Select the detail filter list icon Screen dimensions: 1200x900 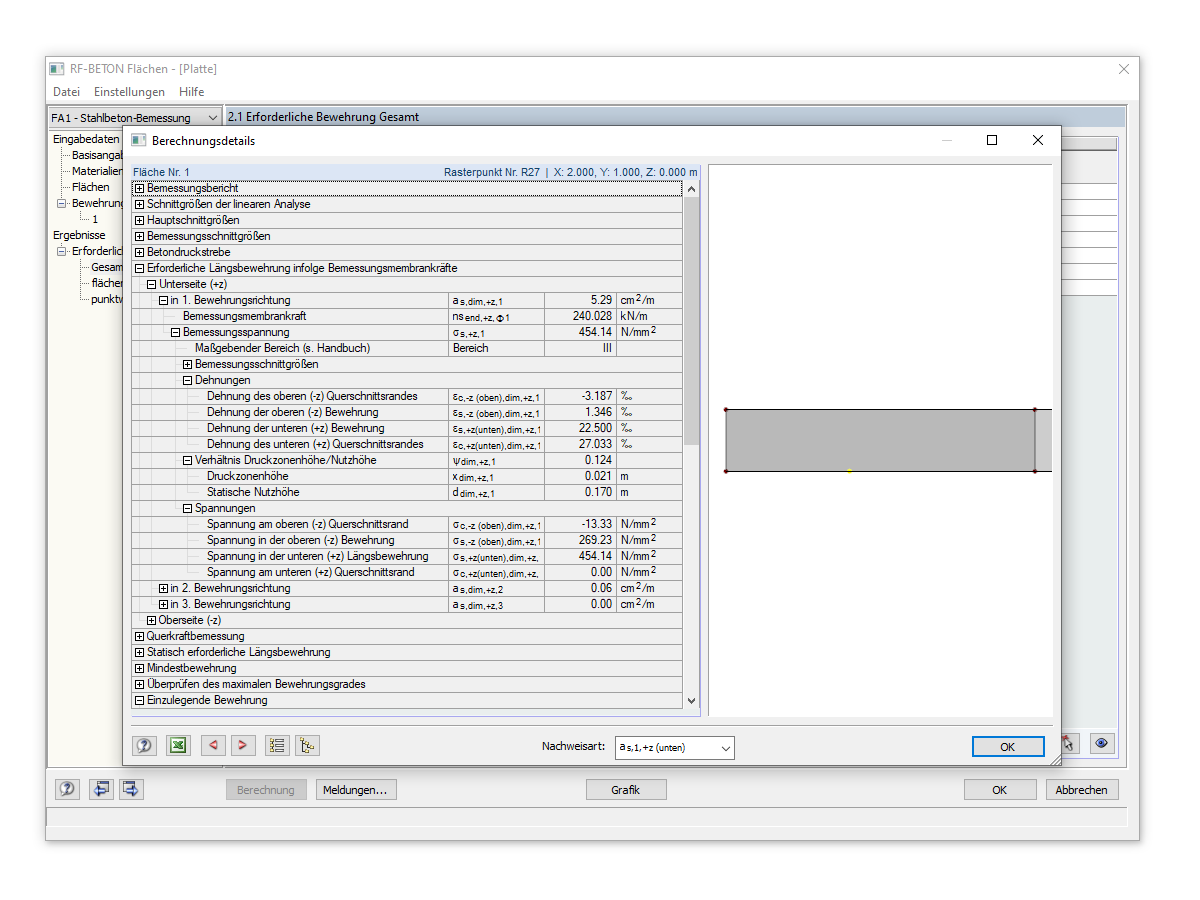click(307, 745)
